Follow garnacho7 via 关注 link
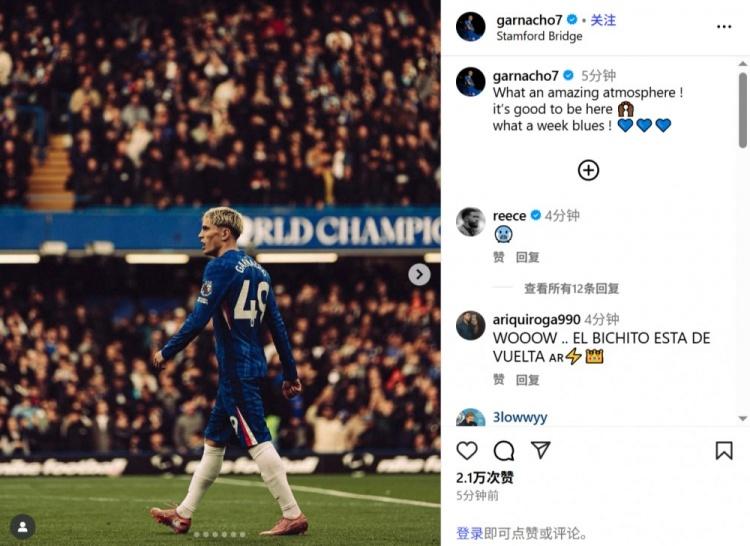This screenshot has width=750, height=546. [x=603, y=20]
